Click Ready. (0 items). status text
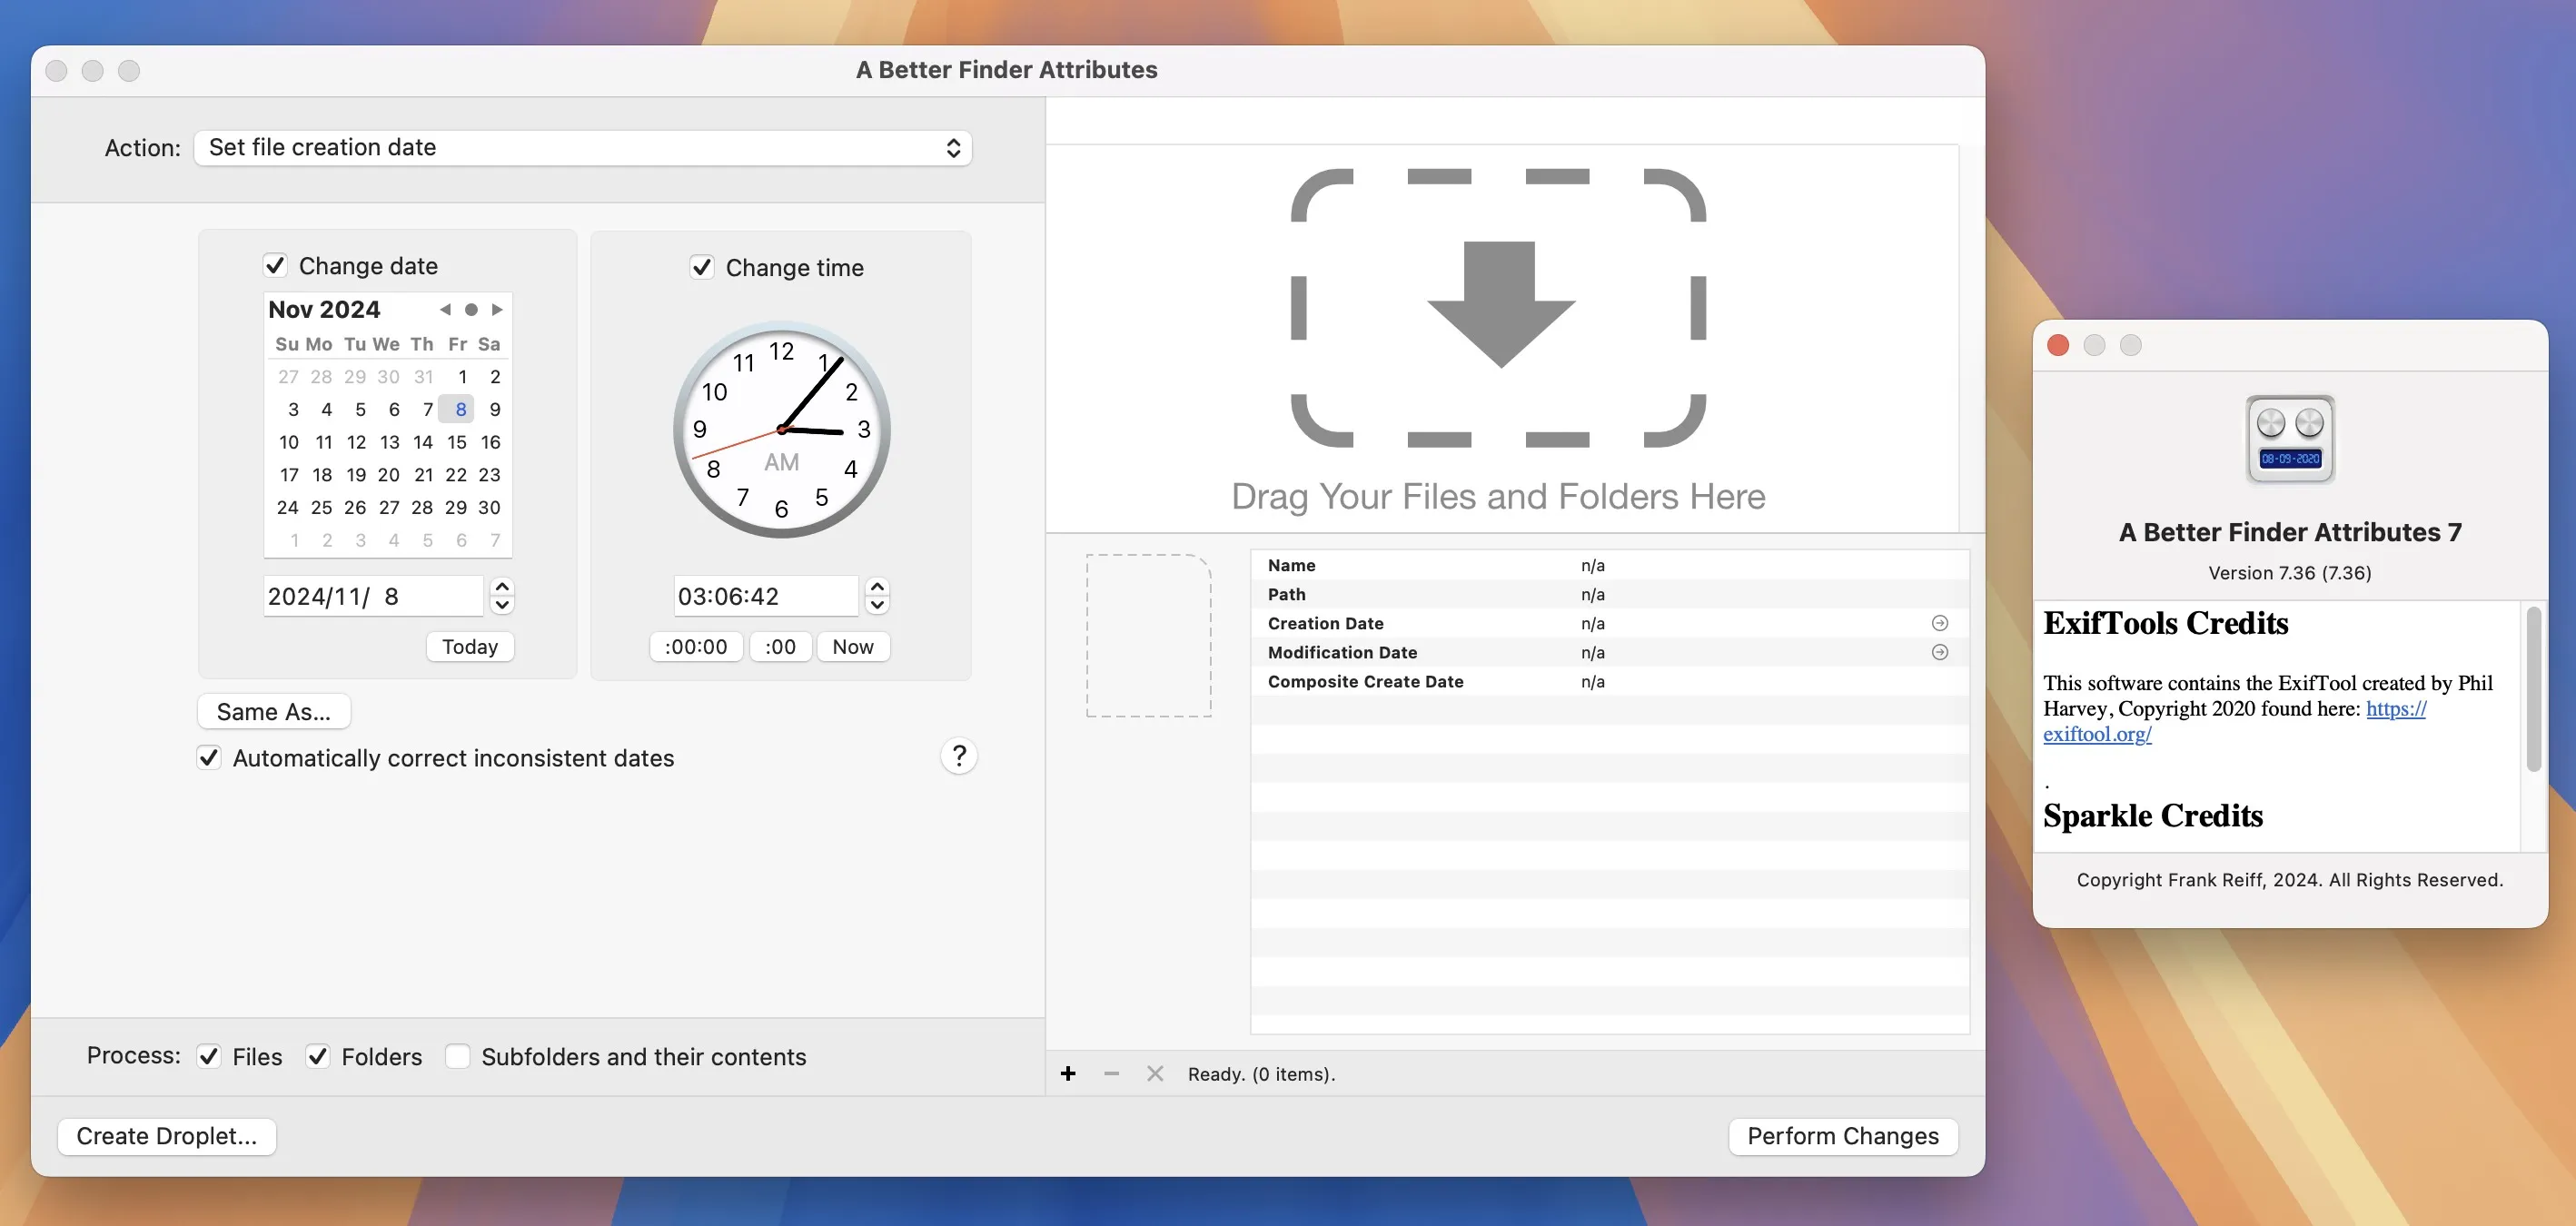 [x=1261, y=1073]
